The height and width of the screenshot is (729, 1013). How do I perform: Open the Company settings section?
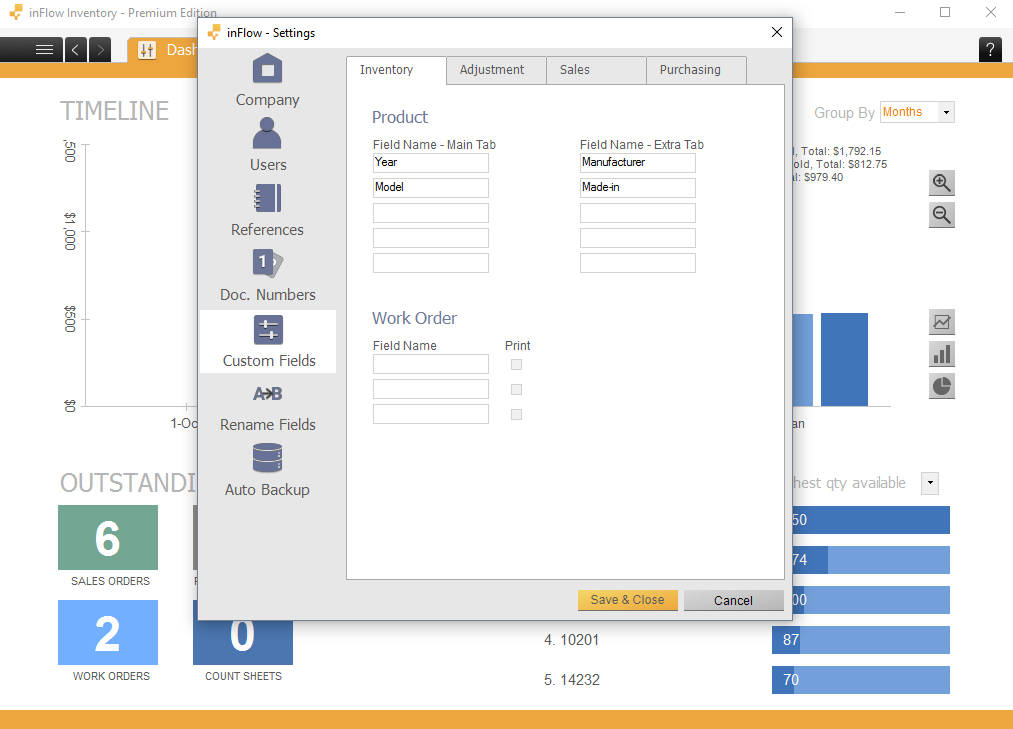tap(267, 80)
